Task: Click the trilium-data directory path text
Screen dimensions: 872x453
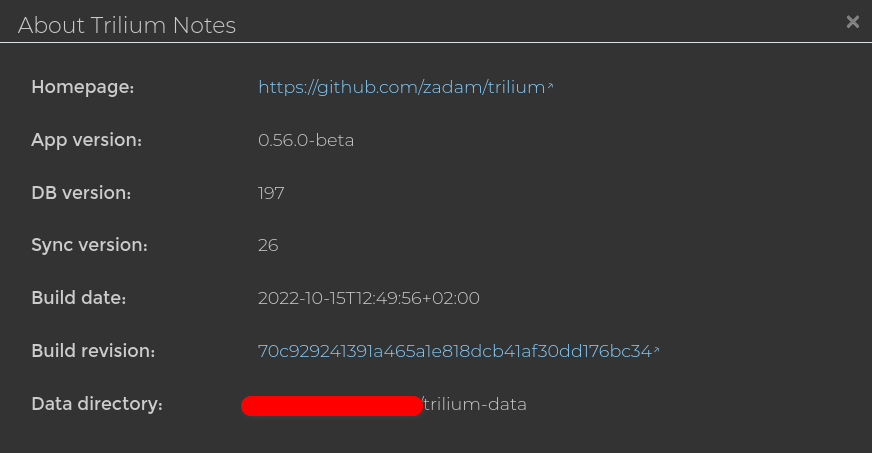Action: [x=474, y=404]
